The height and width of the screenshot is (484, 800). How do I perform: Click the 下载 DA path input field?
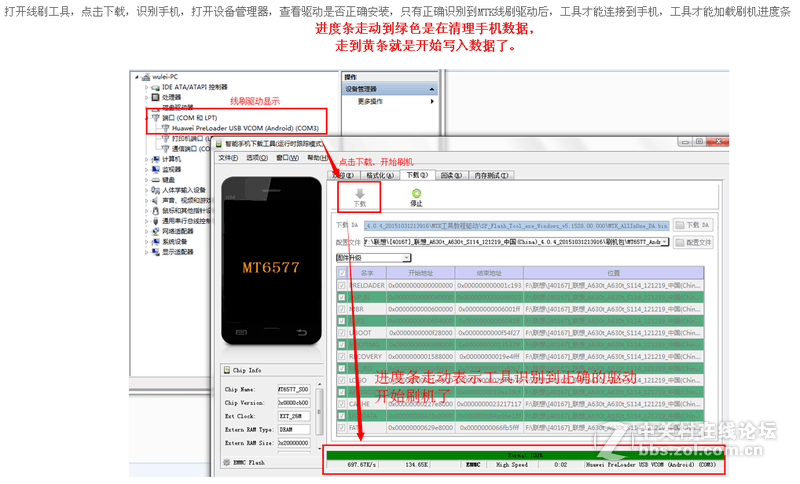point(516,225)
